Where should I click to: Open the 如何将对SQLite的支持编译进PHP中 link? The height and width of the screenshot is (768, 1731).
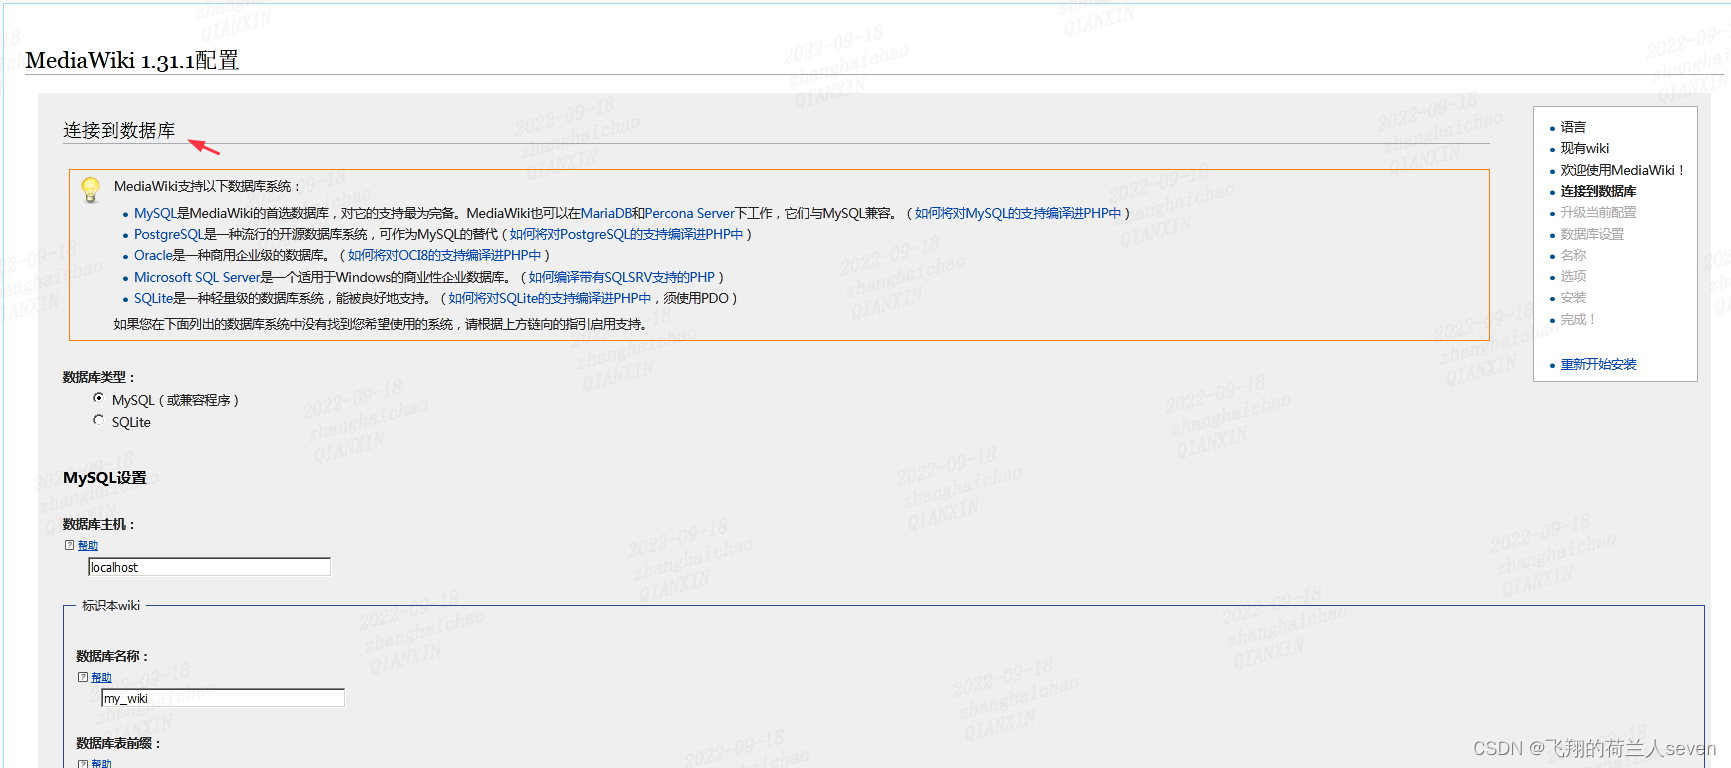pyautogui.click(x=550, y=298)
